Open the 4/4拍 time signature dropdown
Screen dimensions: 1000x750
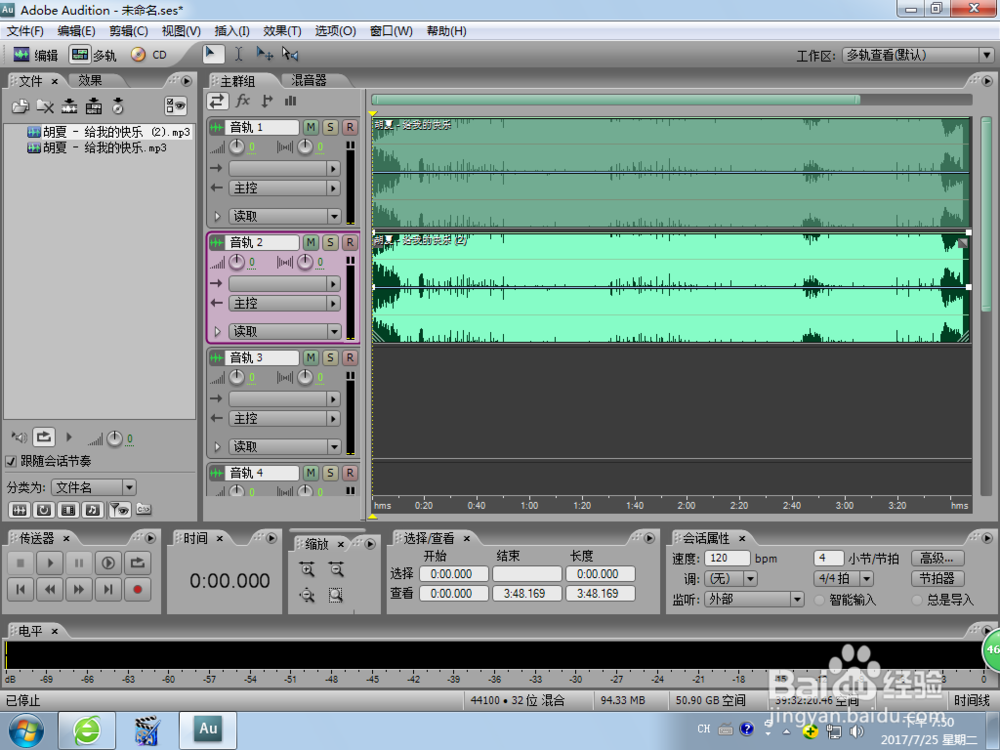(844, 578)
